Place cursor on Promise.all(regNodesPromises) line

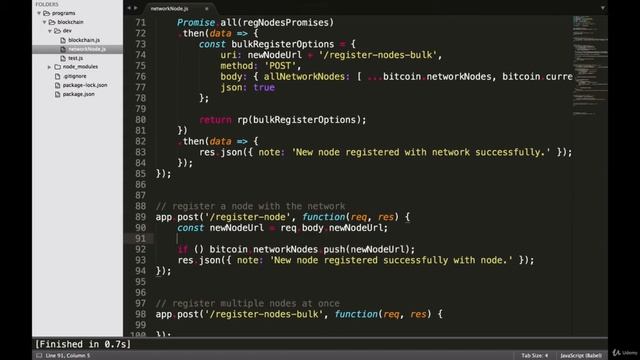click(255, 22)
